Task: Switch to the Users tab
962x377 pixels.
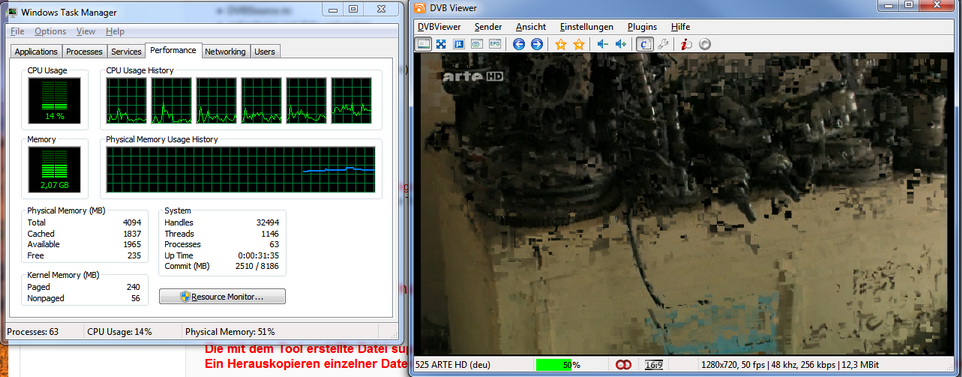Action: point(264,52)
